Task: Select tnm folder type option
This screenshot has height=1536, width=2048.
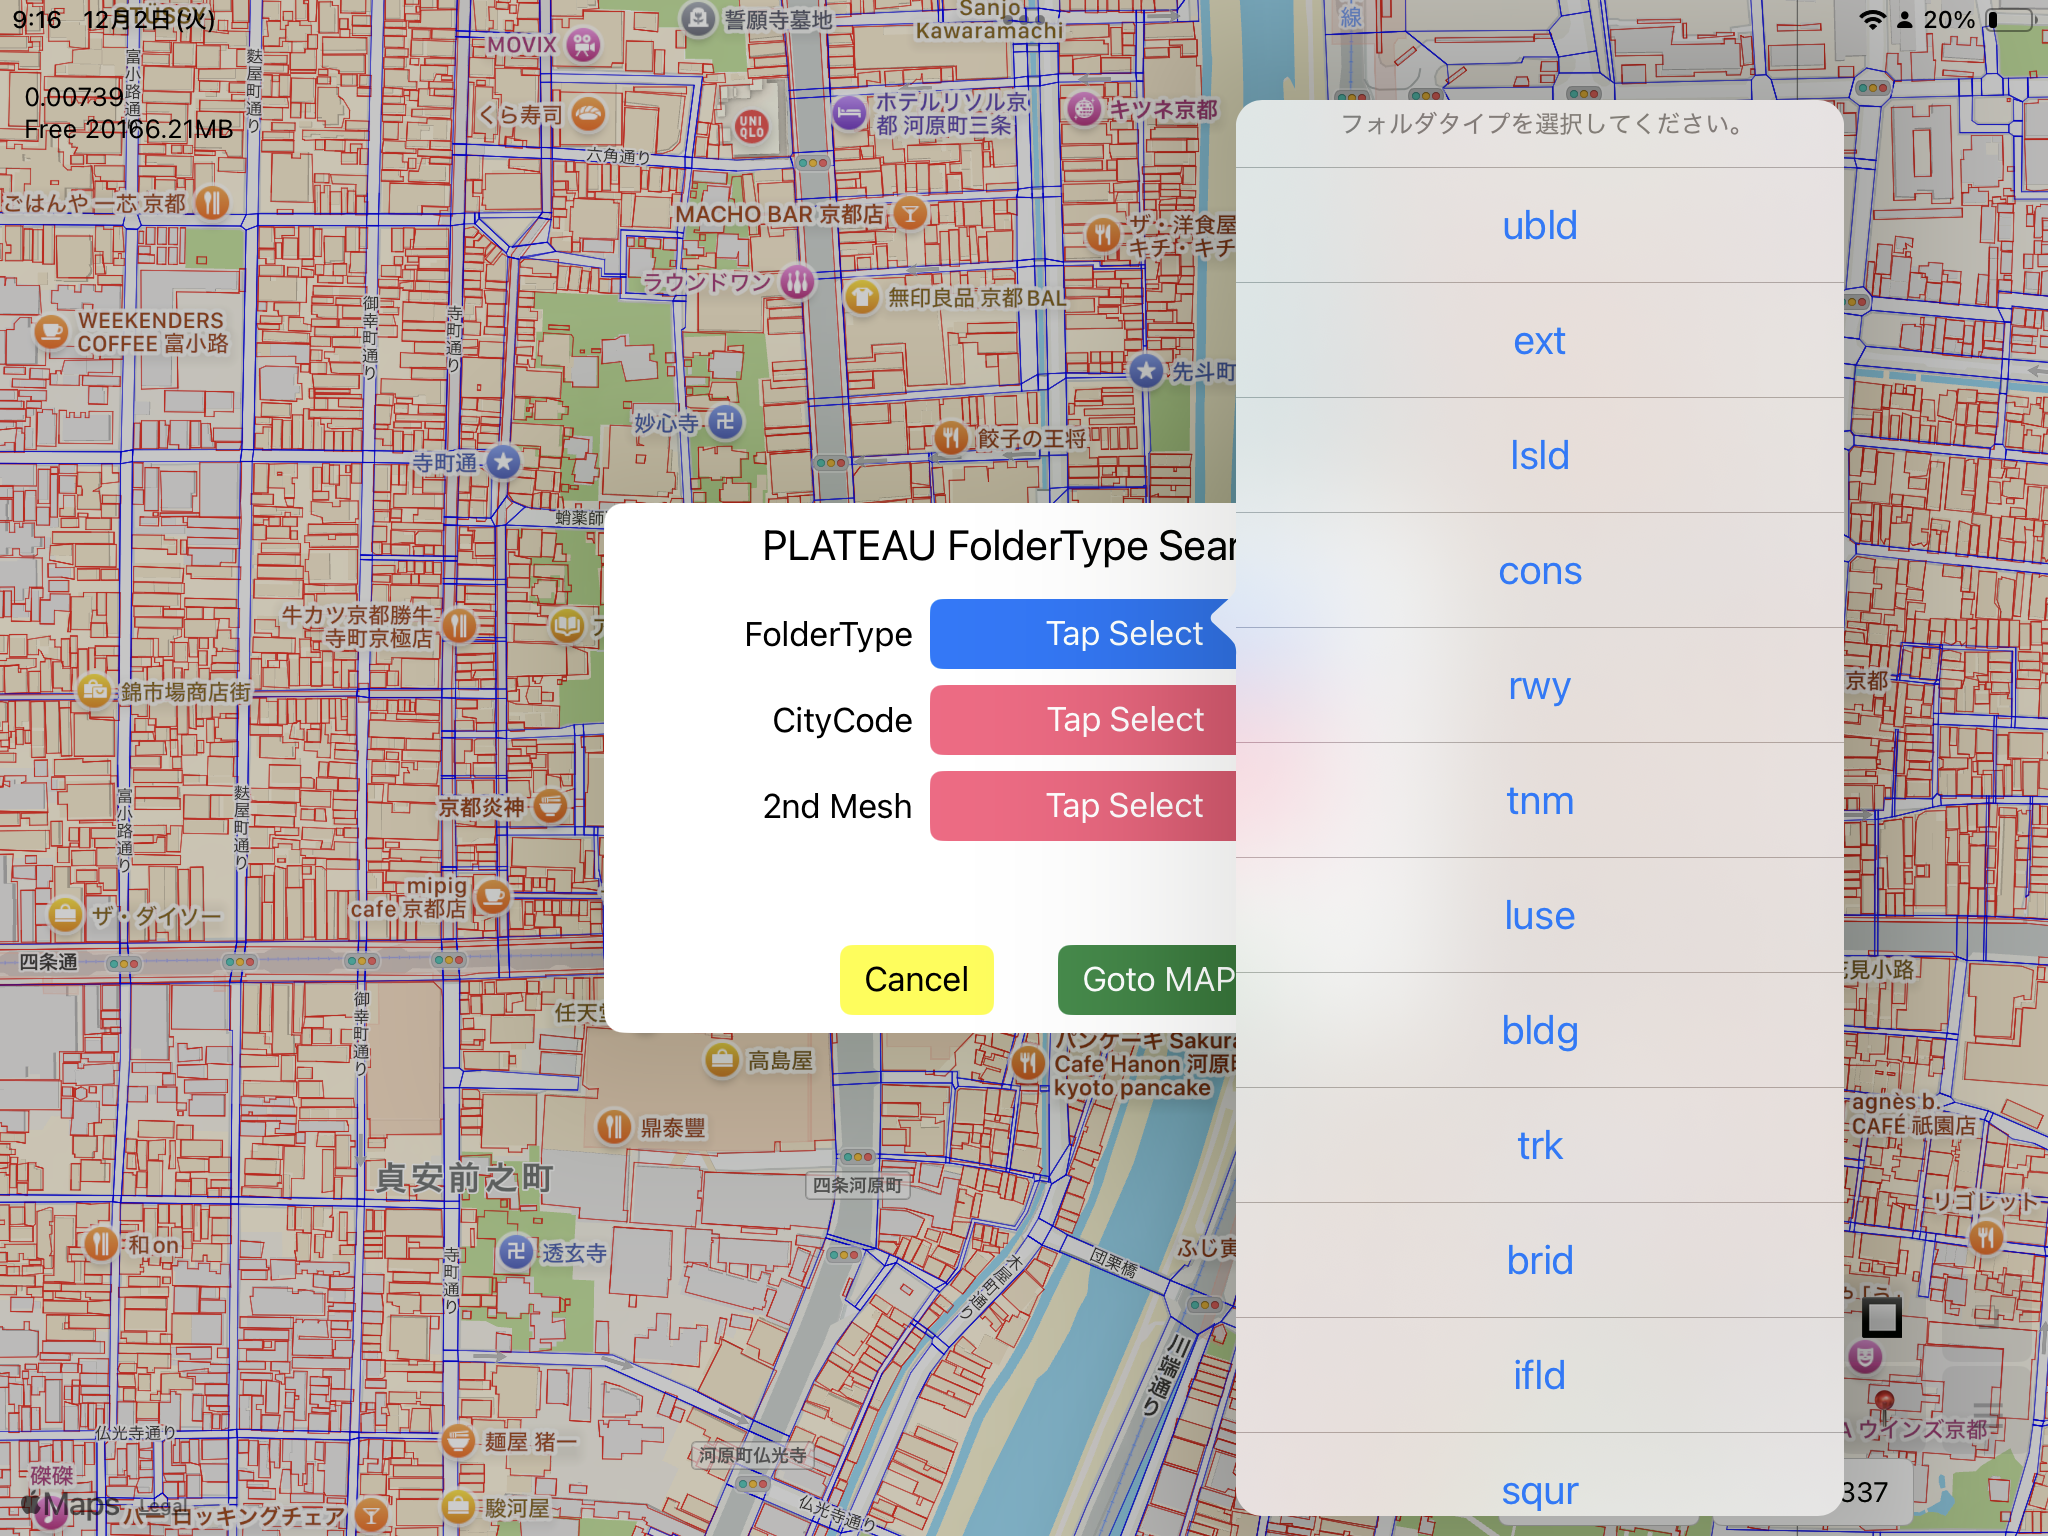Action: click(1539, 800)
